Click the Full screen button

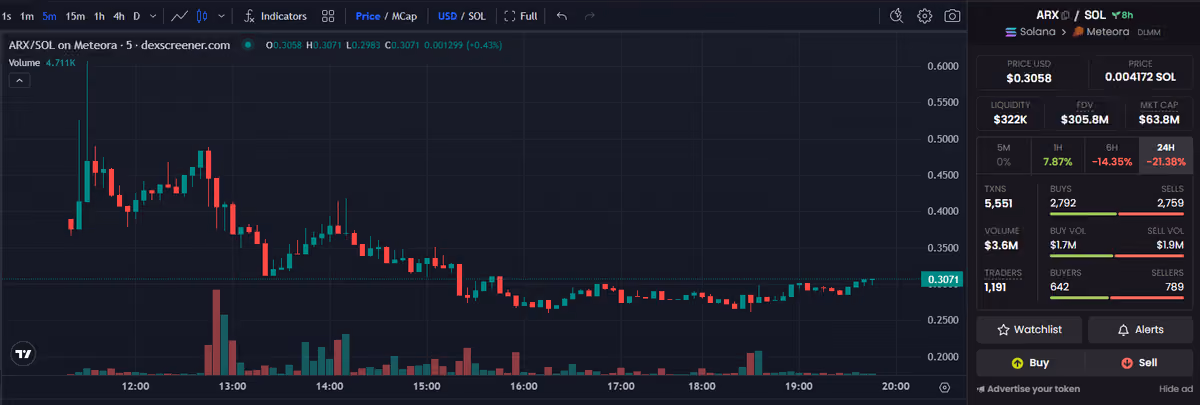[x=521, y=16]
